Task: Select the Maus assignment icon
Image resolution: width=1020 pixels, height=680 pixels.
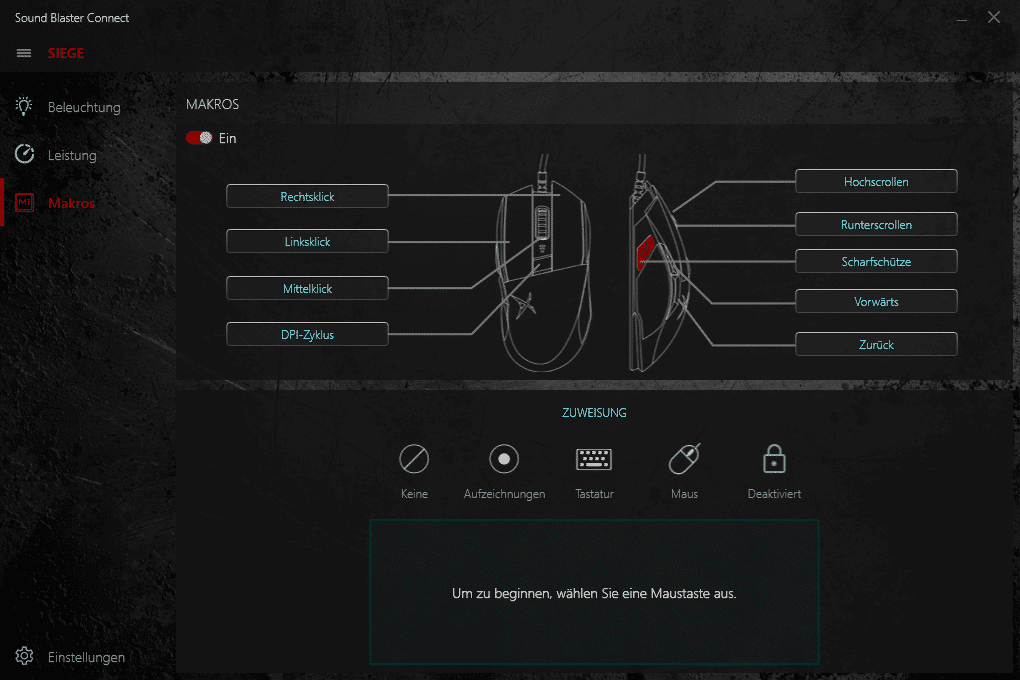Action: (684, 459)
